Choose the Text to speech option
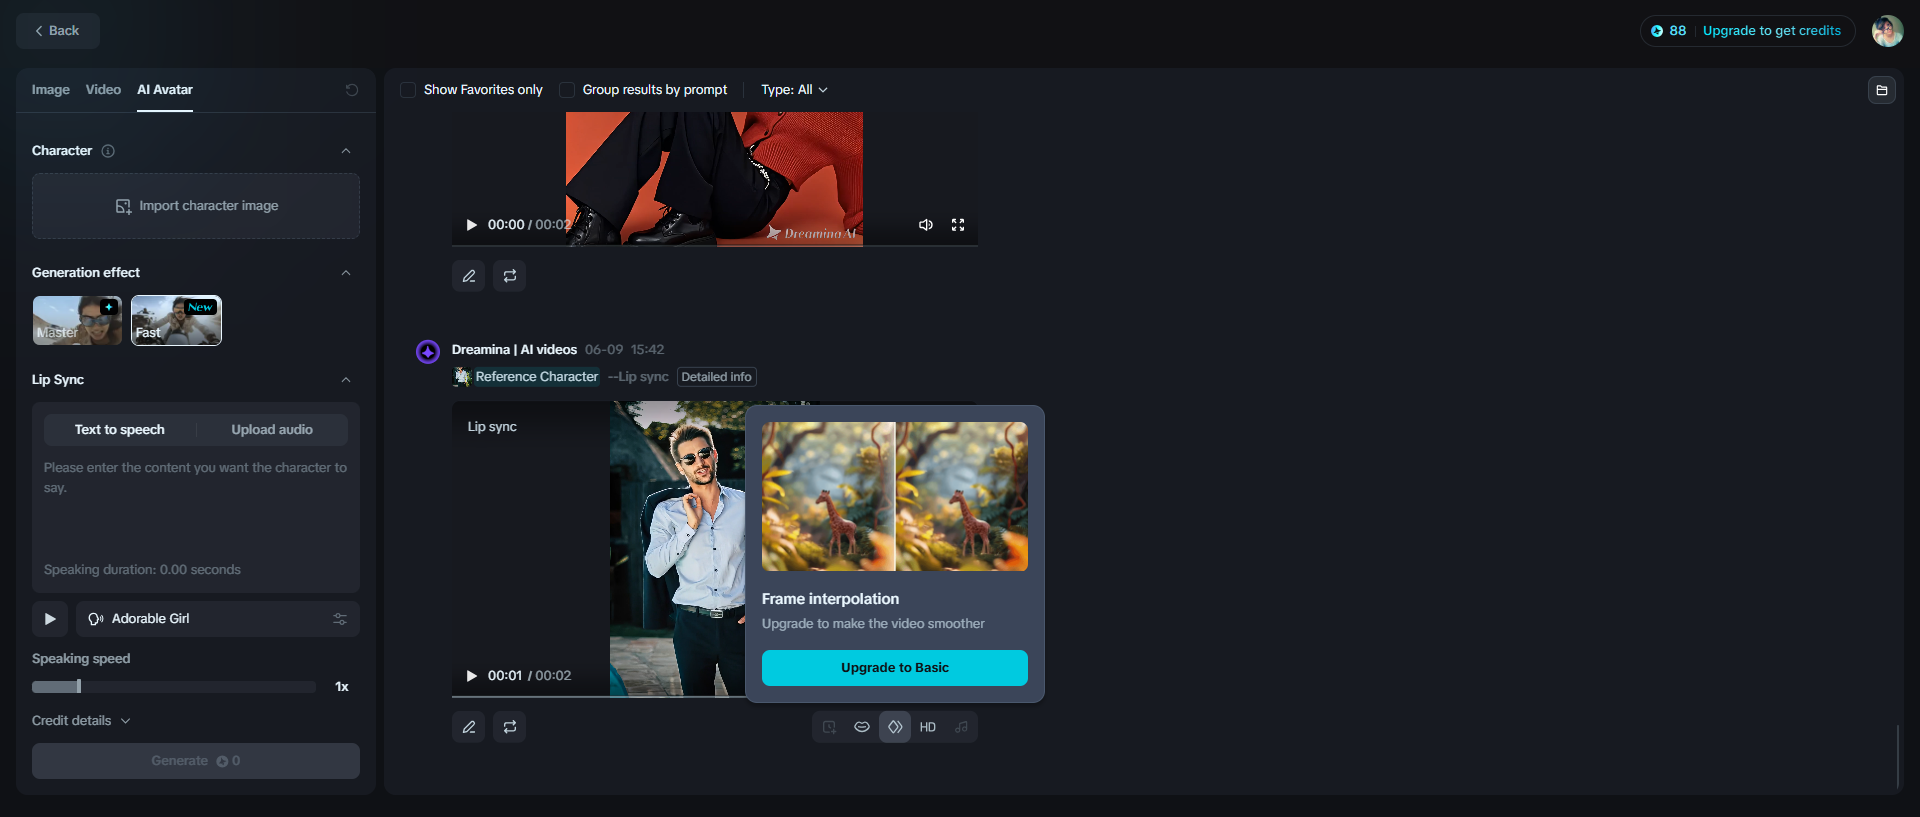 pyautogui.click(x=120, y=430)
